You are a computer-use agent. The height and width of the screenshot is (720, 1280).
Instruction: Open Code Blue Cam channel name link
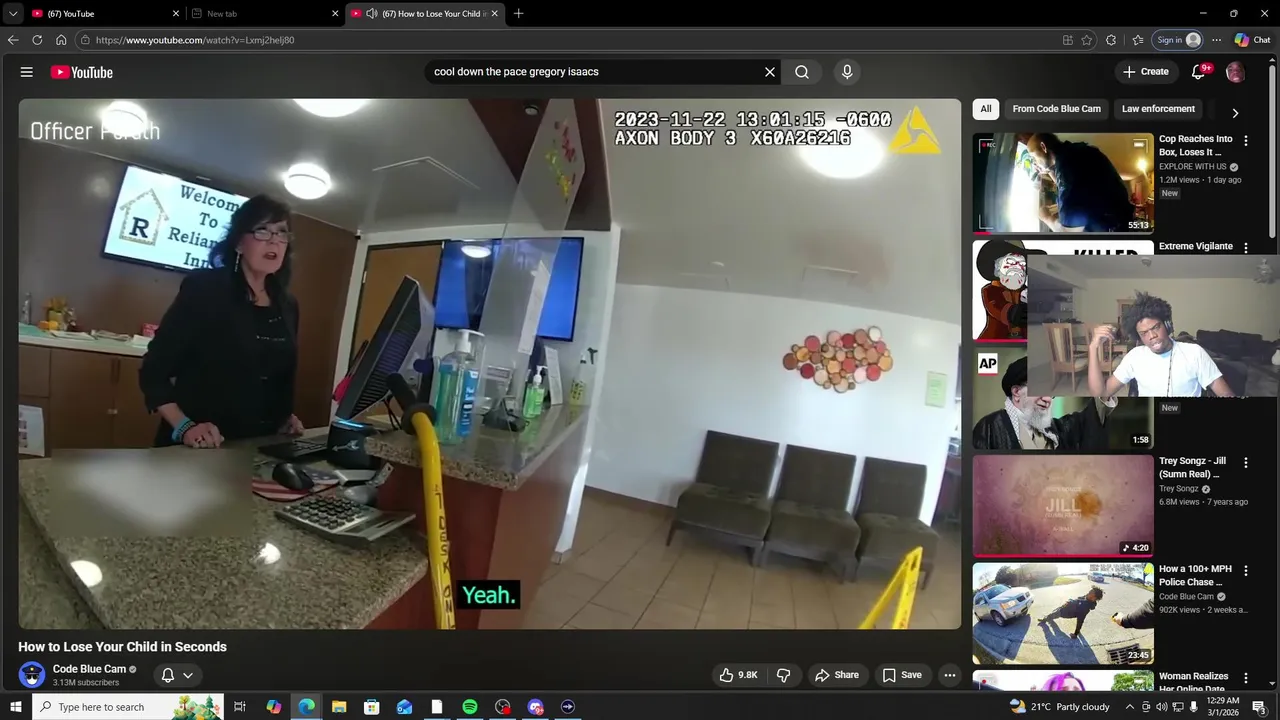point(89,669)
